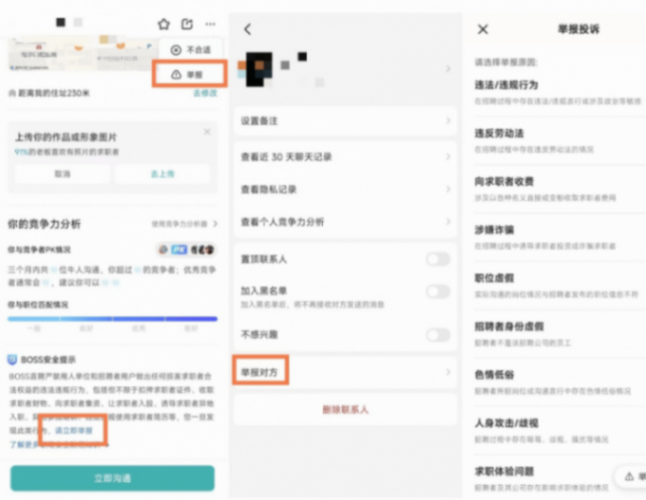This screenshot has width=646, height=500.
Task: Click the BOSS安全提示 shield icon
Action: pos(13,358)
